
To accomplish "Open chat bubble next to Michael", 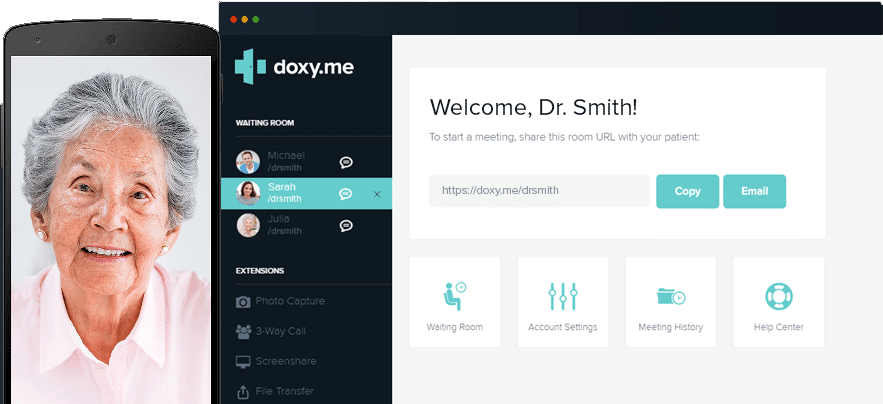I will pyautogui.click(x=346, y=162).
